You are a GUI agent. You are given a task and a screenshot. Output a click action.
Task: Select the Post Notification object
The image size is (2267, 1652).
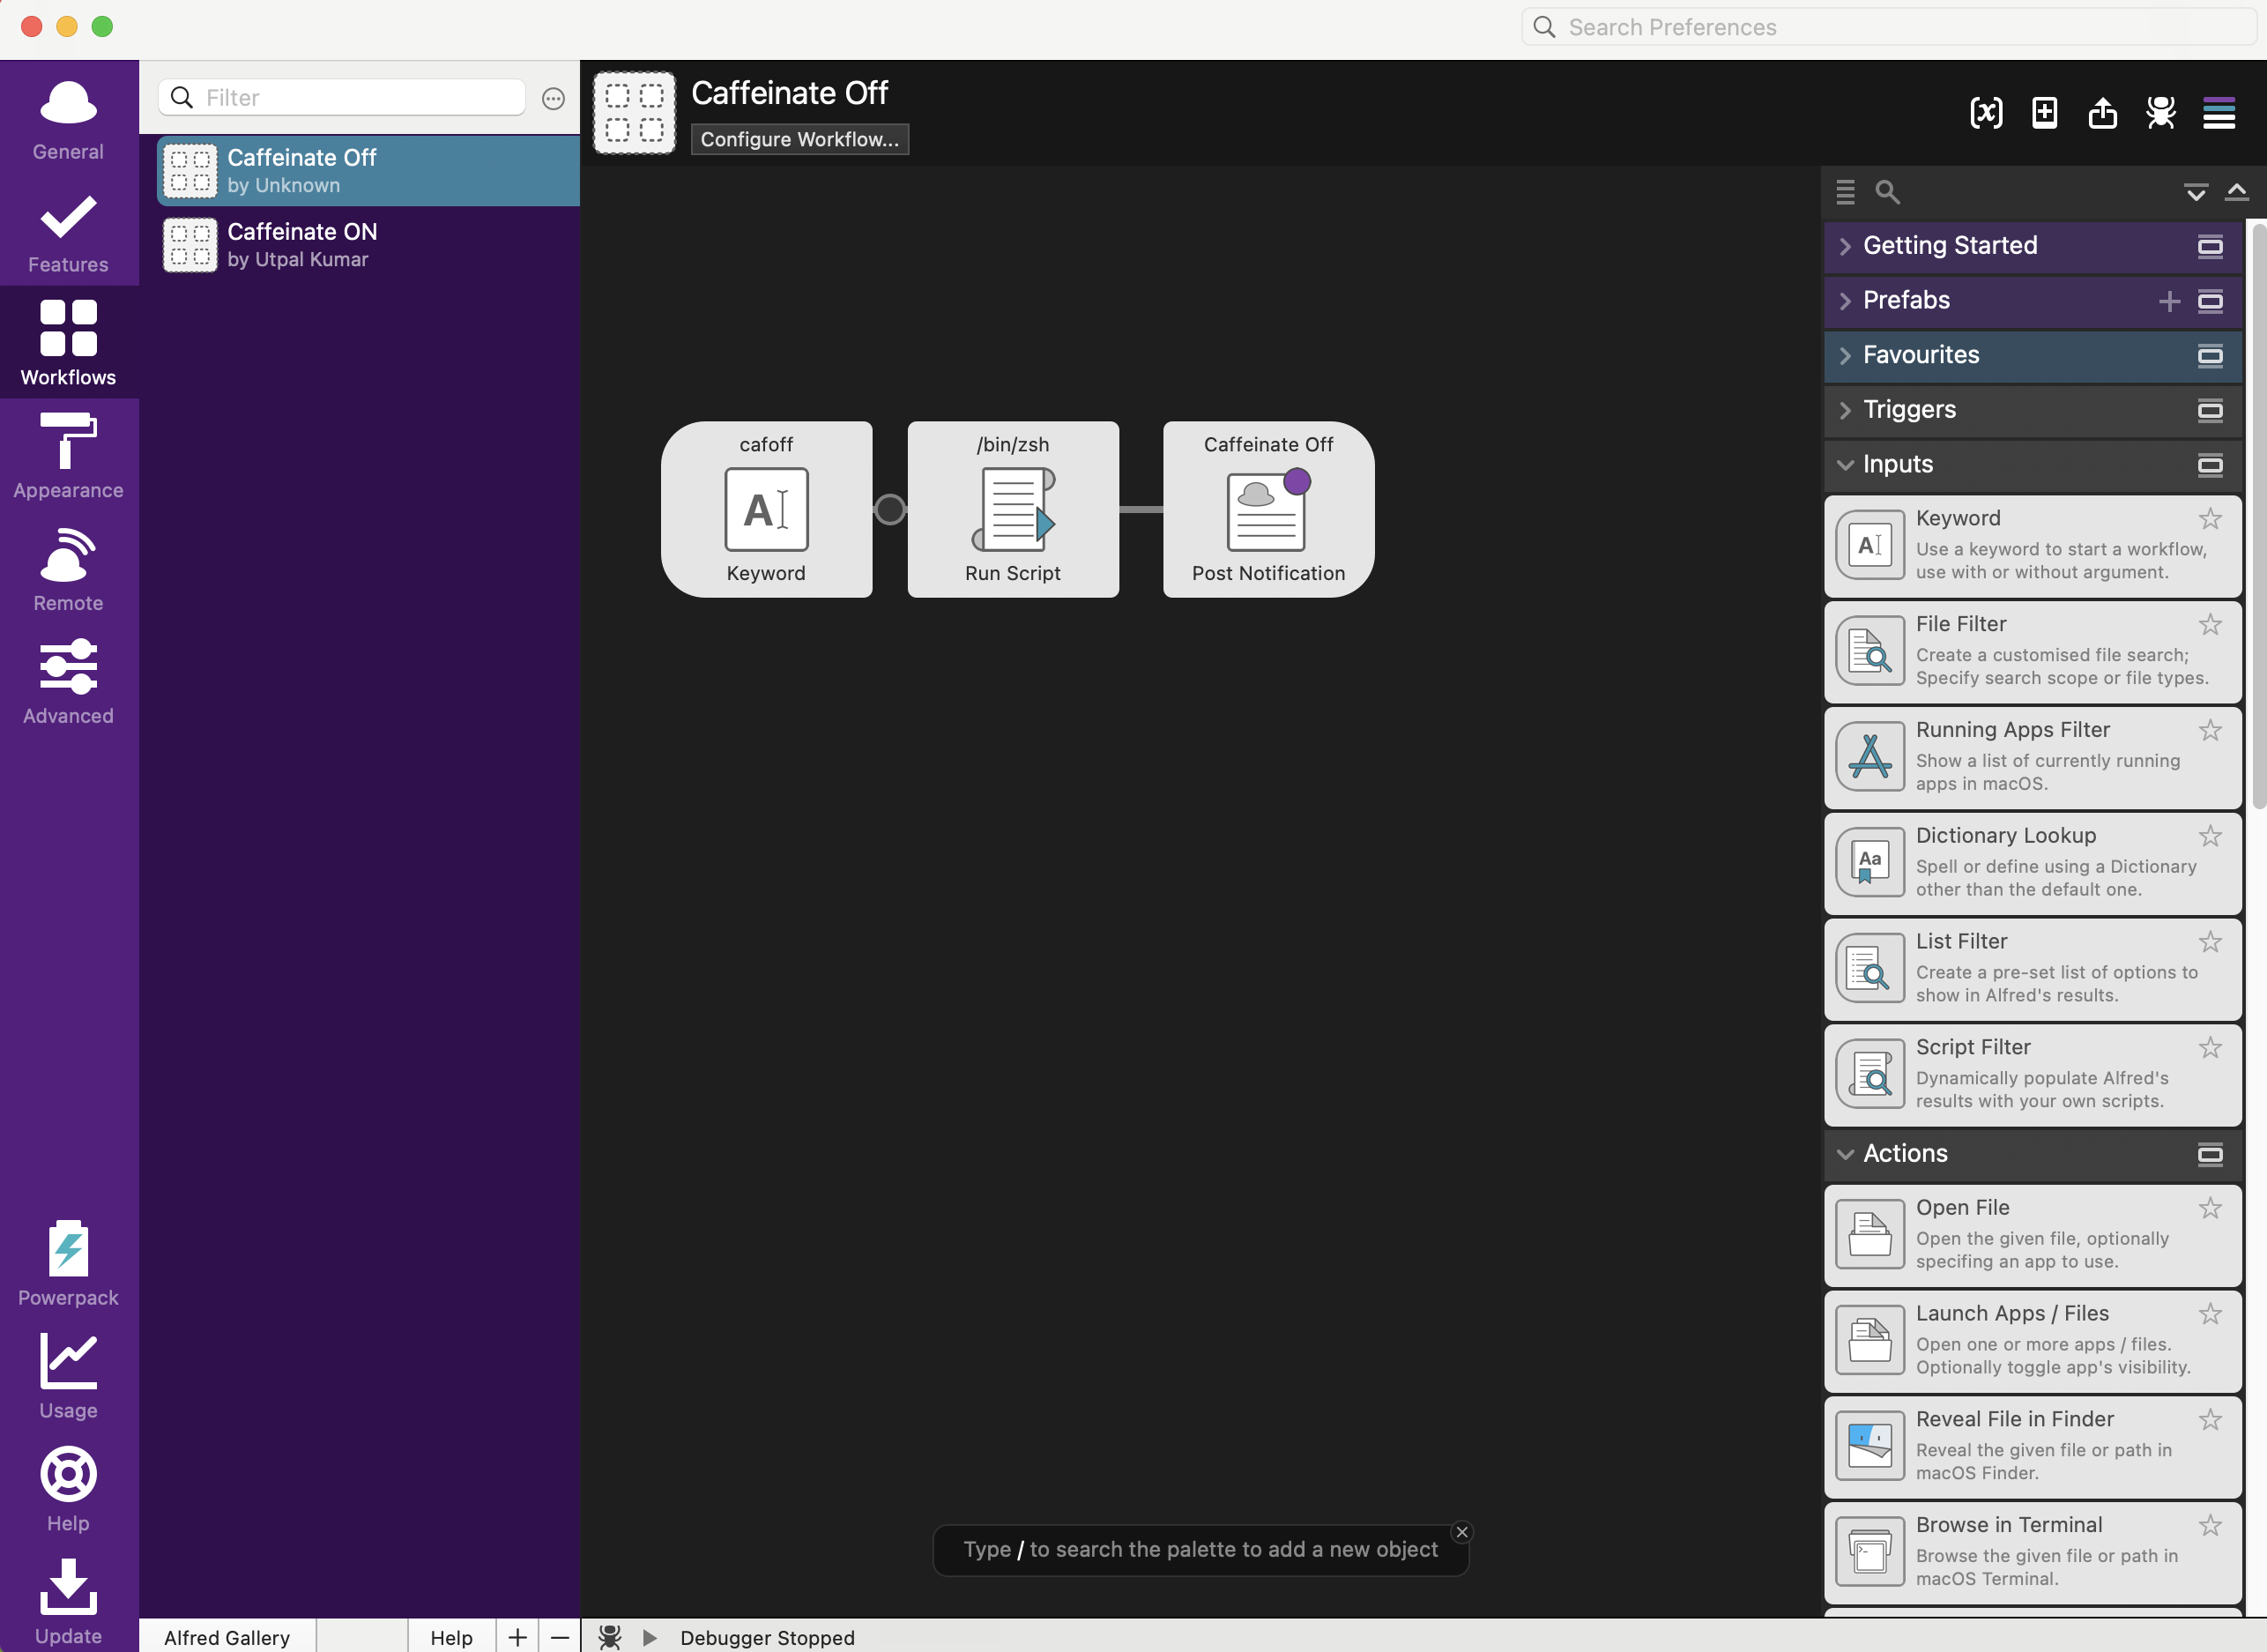coord(1268,509)
